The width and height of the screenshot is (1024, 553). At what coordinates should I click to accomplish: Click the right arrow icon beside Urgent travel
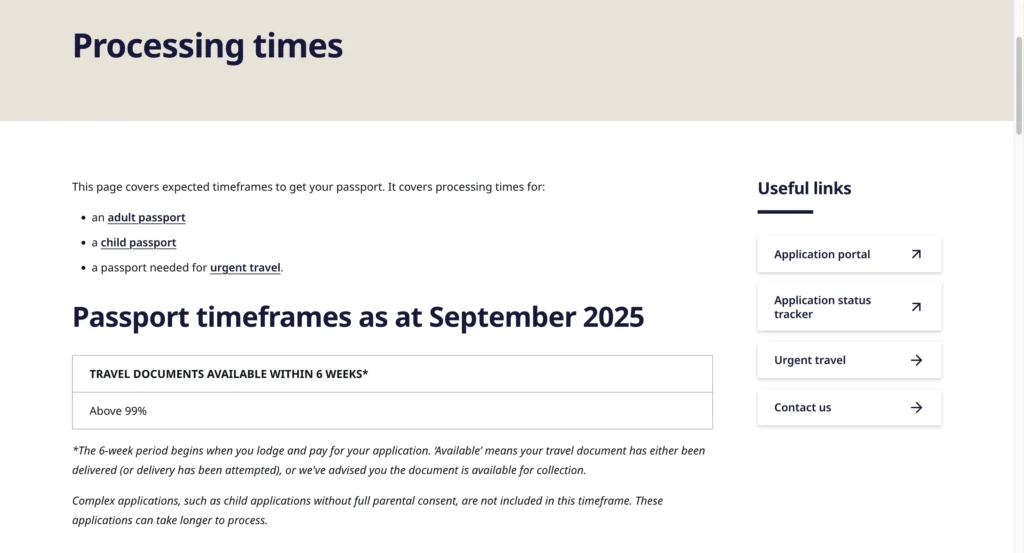(x=916, y=360)
